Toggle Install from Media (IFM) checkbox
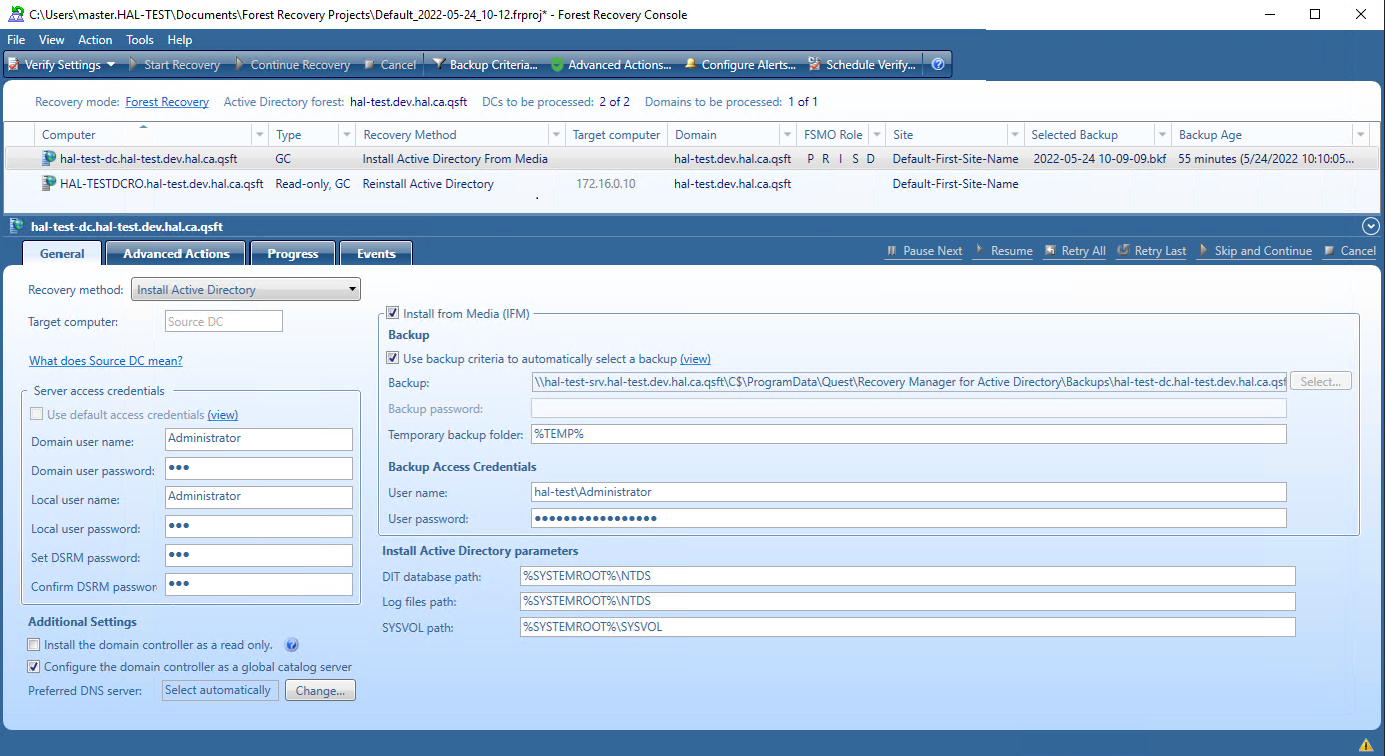 [393, 313]
